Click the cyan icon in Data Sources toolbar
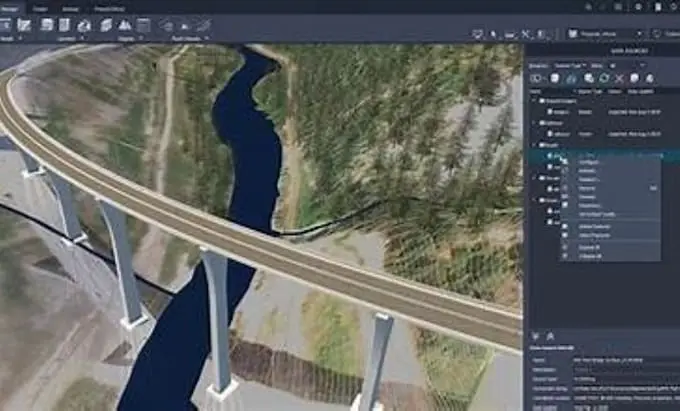Image resolution: width=680 pixels, height=411 pixels. 572,78
